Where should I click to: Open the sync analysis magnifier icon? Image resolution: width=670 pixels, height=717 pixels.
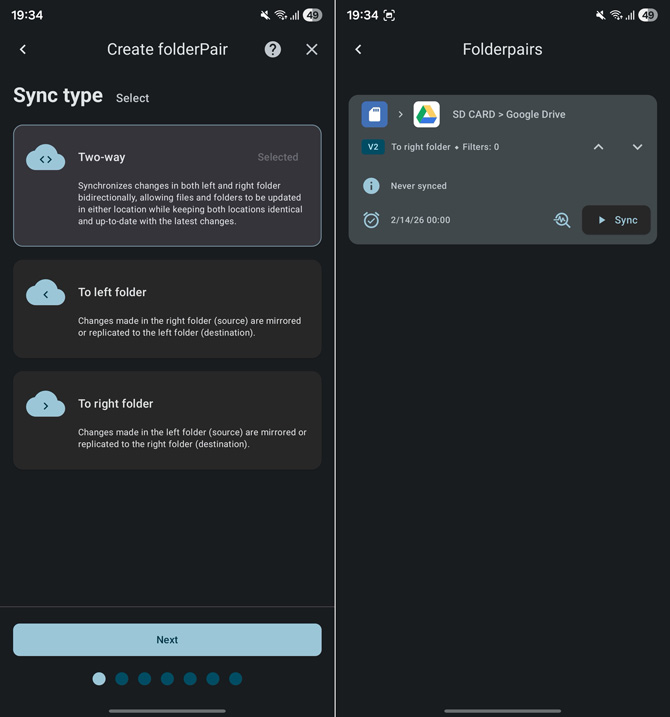click(562, 220)
